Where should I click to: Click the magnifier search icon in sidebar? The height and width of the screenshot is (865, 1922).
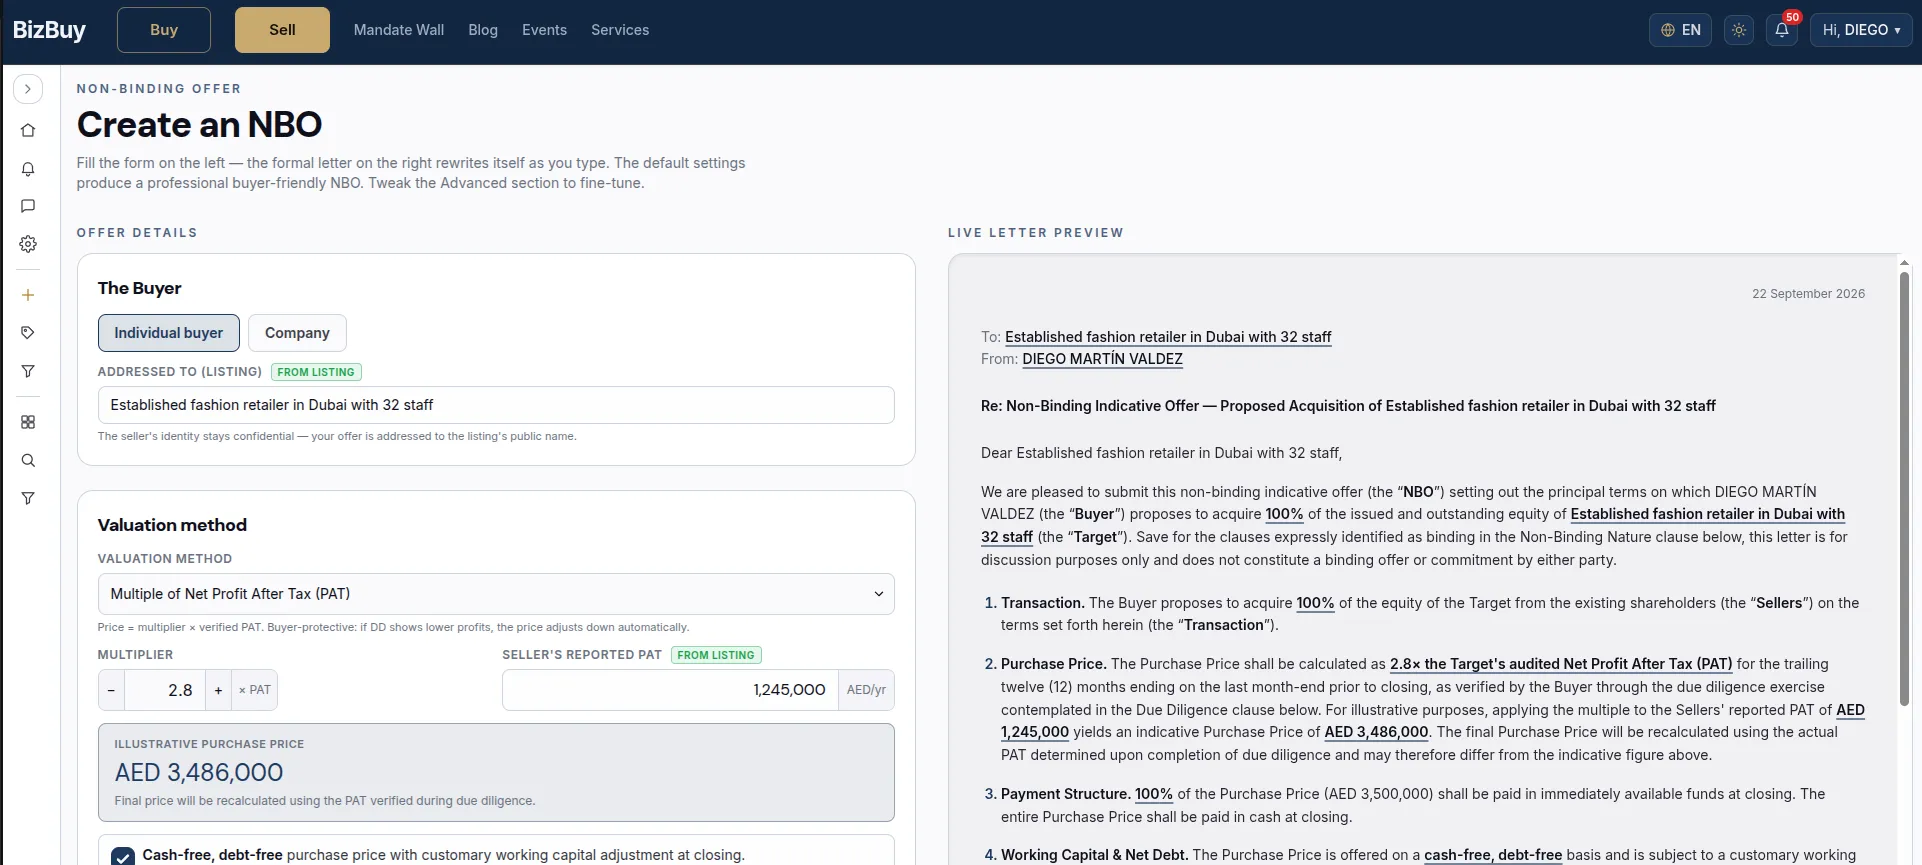tap(28, 460)
